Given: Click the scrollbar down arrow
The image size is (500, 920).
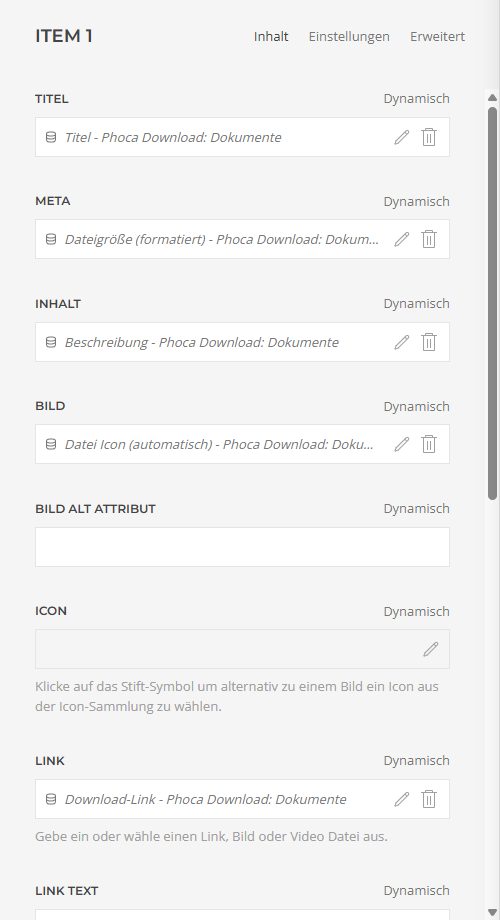Looking at the screenshot, I should [492, 912].
